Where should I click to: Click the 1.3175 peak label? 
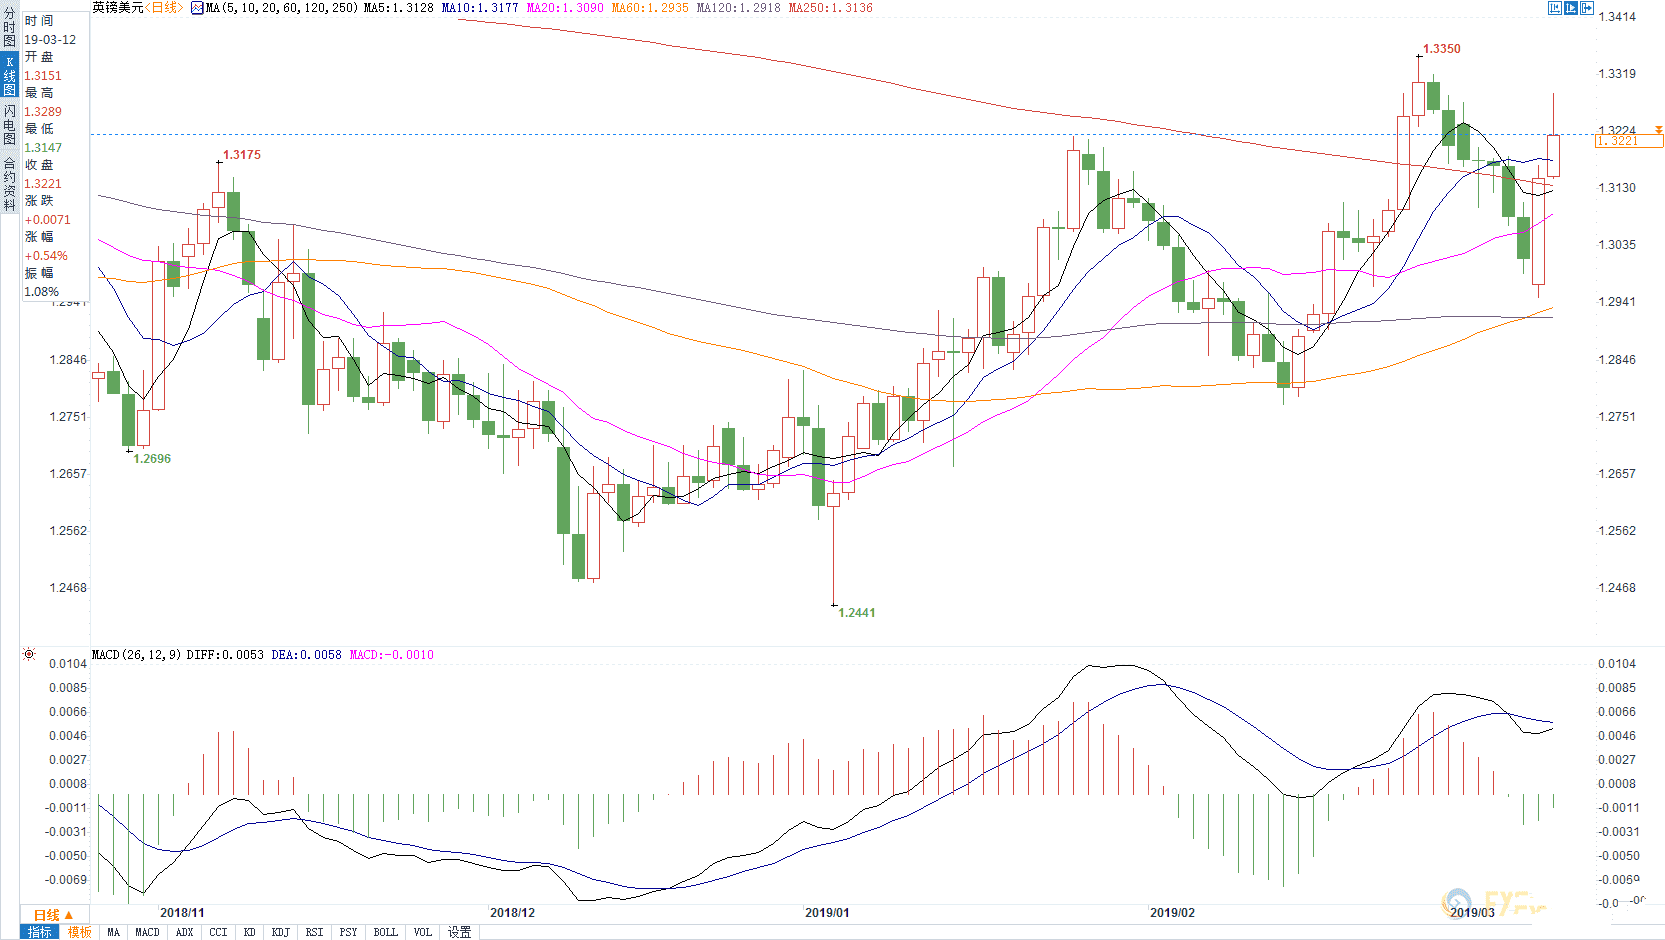(x=242, y=155)
